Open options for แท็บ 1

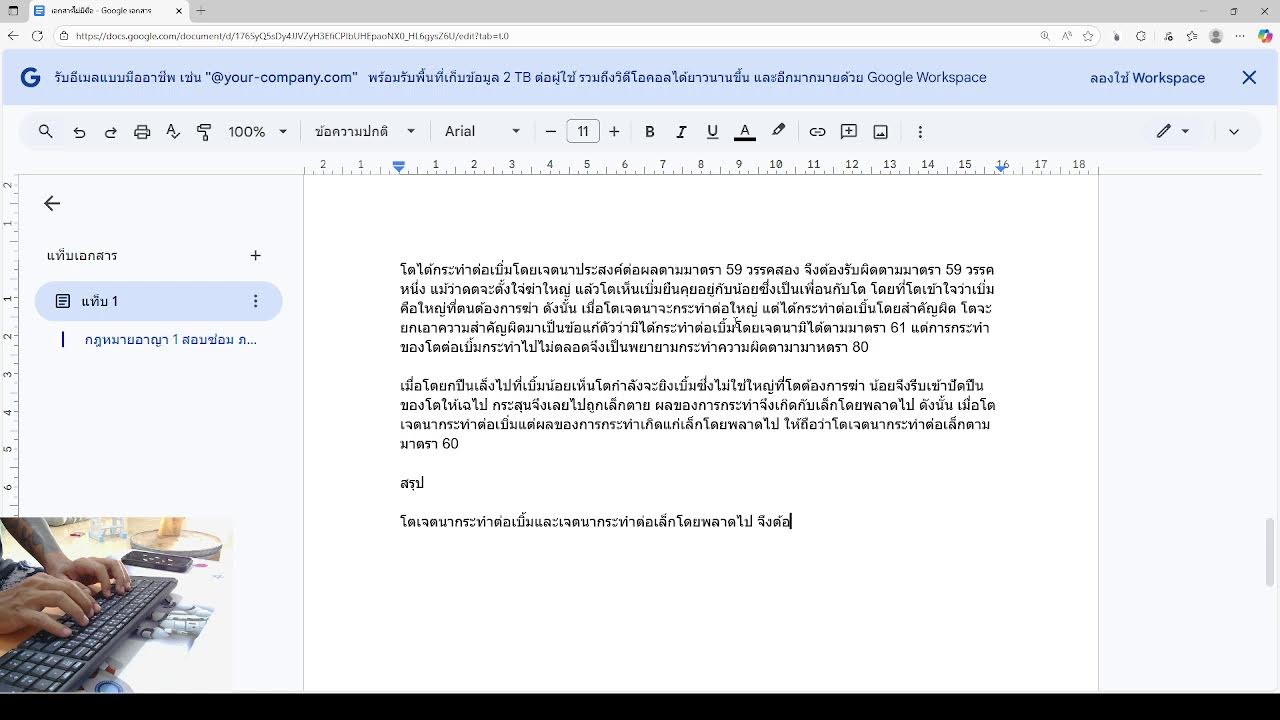pos(255,301)
